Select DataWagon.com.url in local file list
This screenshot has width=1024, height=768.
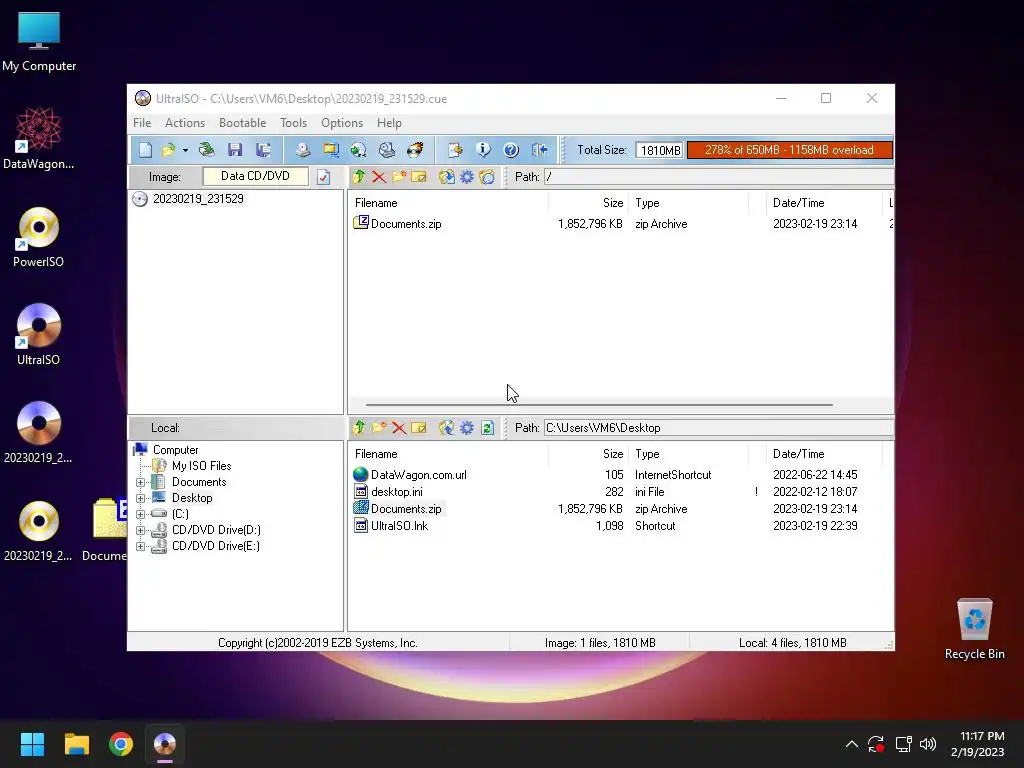click(419, 475)
